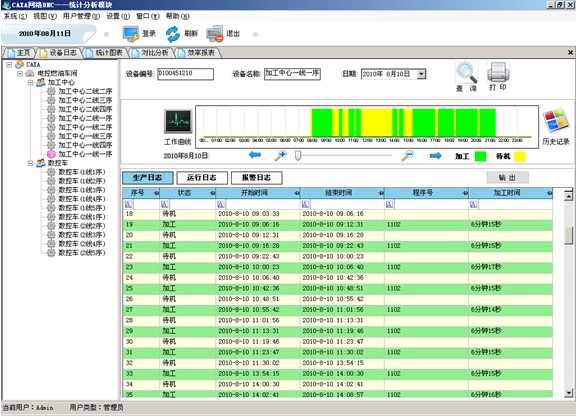Image resolution: width=576 pixels, height=416 pixels.
Task: Collapse the 数控车 tree group
Action: 31,163
